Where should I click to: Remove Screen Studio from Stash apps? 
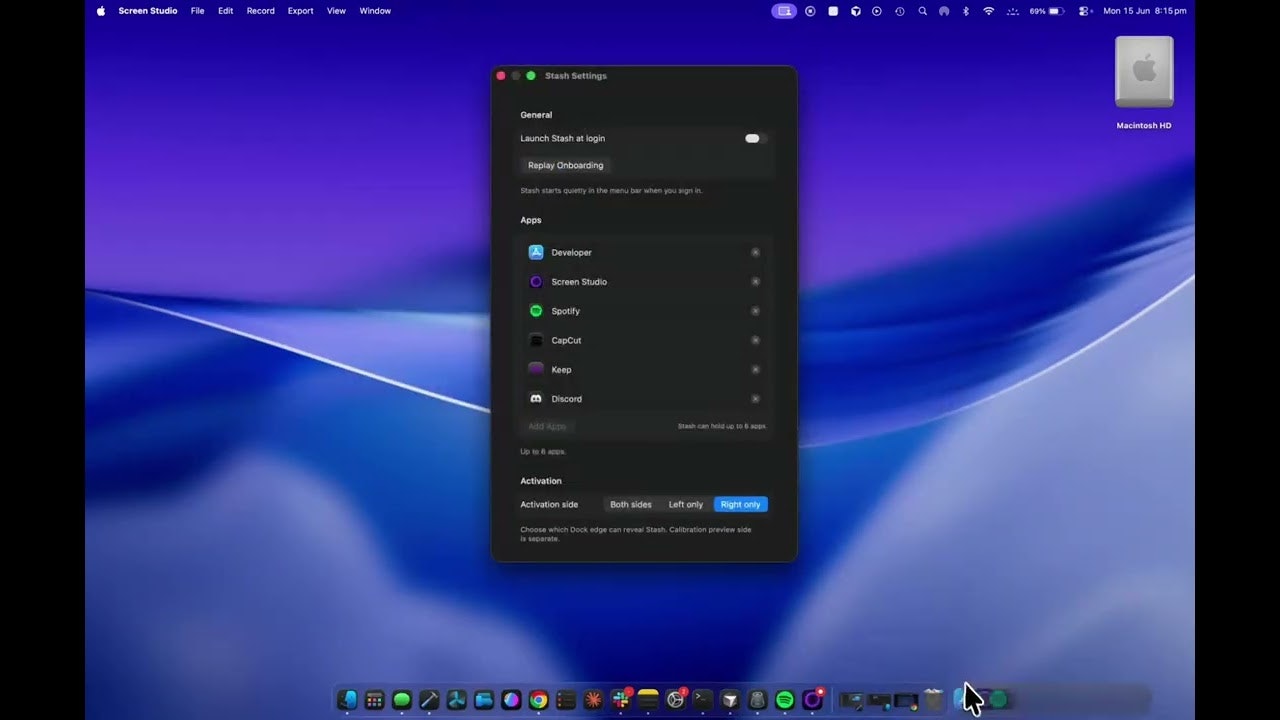(755, 282)
